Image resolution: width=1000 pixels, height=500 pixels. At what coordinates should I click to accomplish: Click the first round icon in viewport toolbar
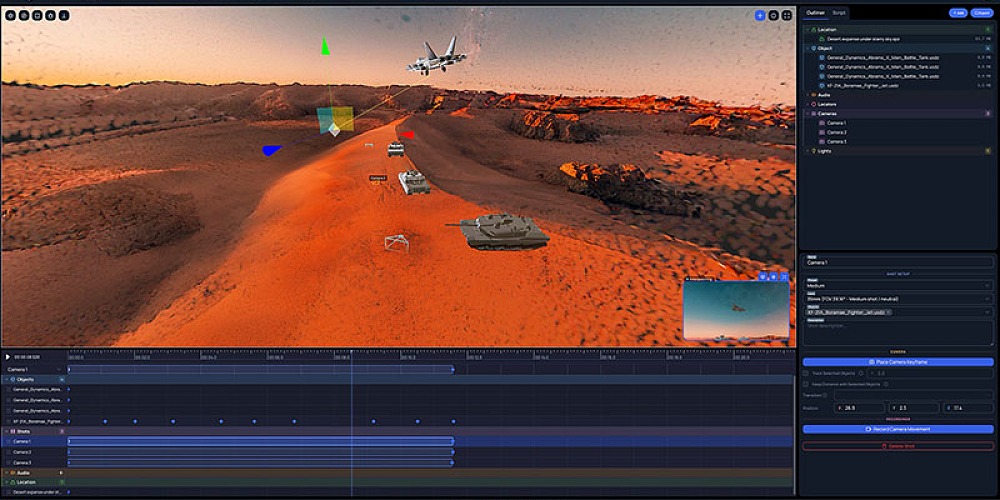(10, 15)
